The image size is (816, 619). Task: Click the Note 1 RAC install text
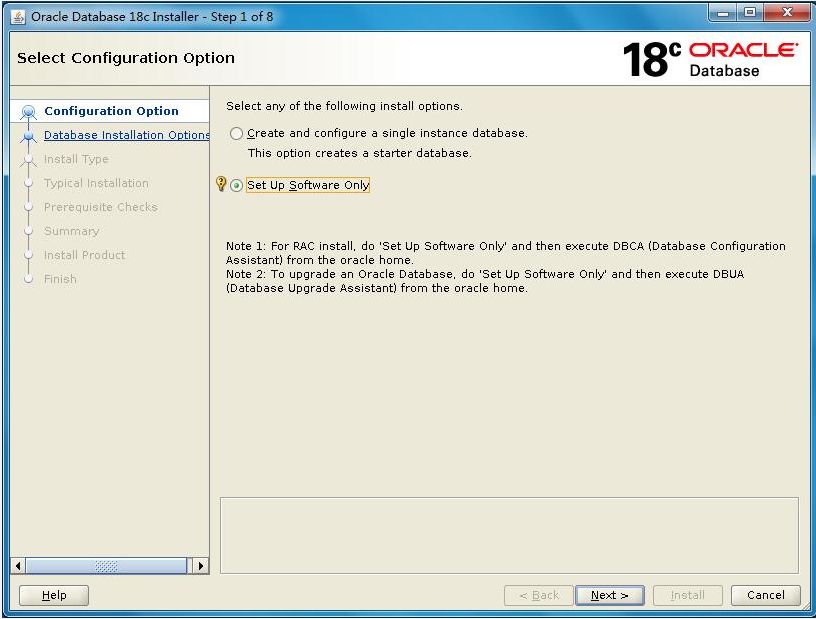(505, 252)
